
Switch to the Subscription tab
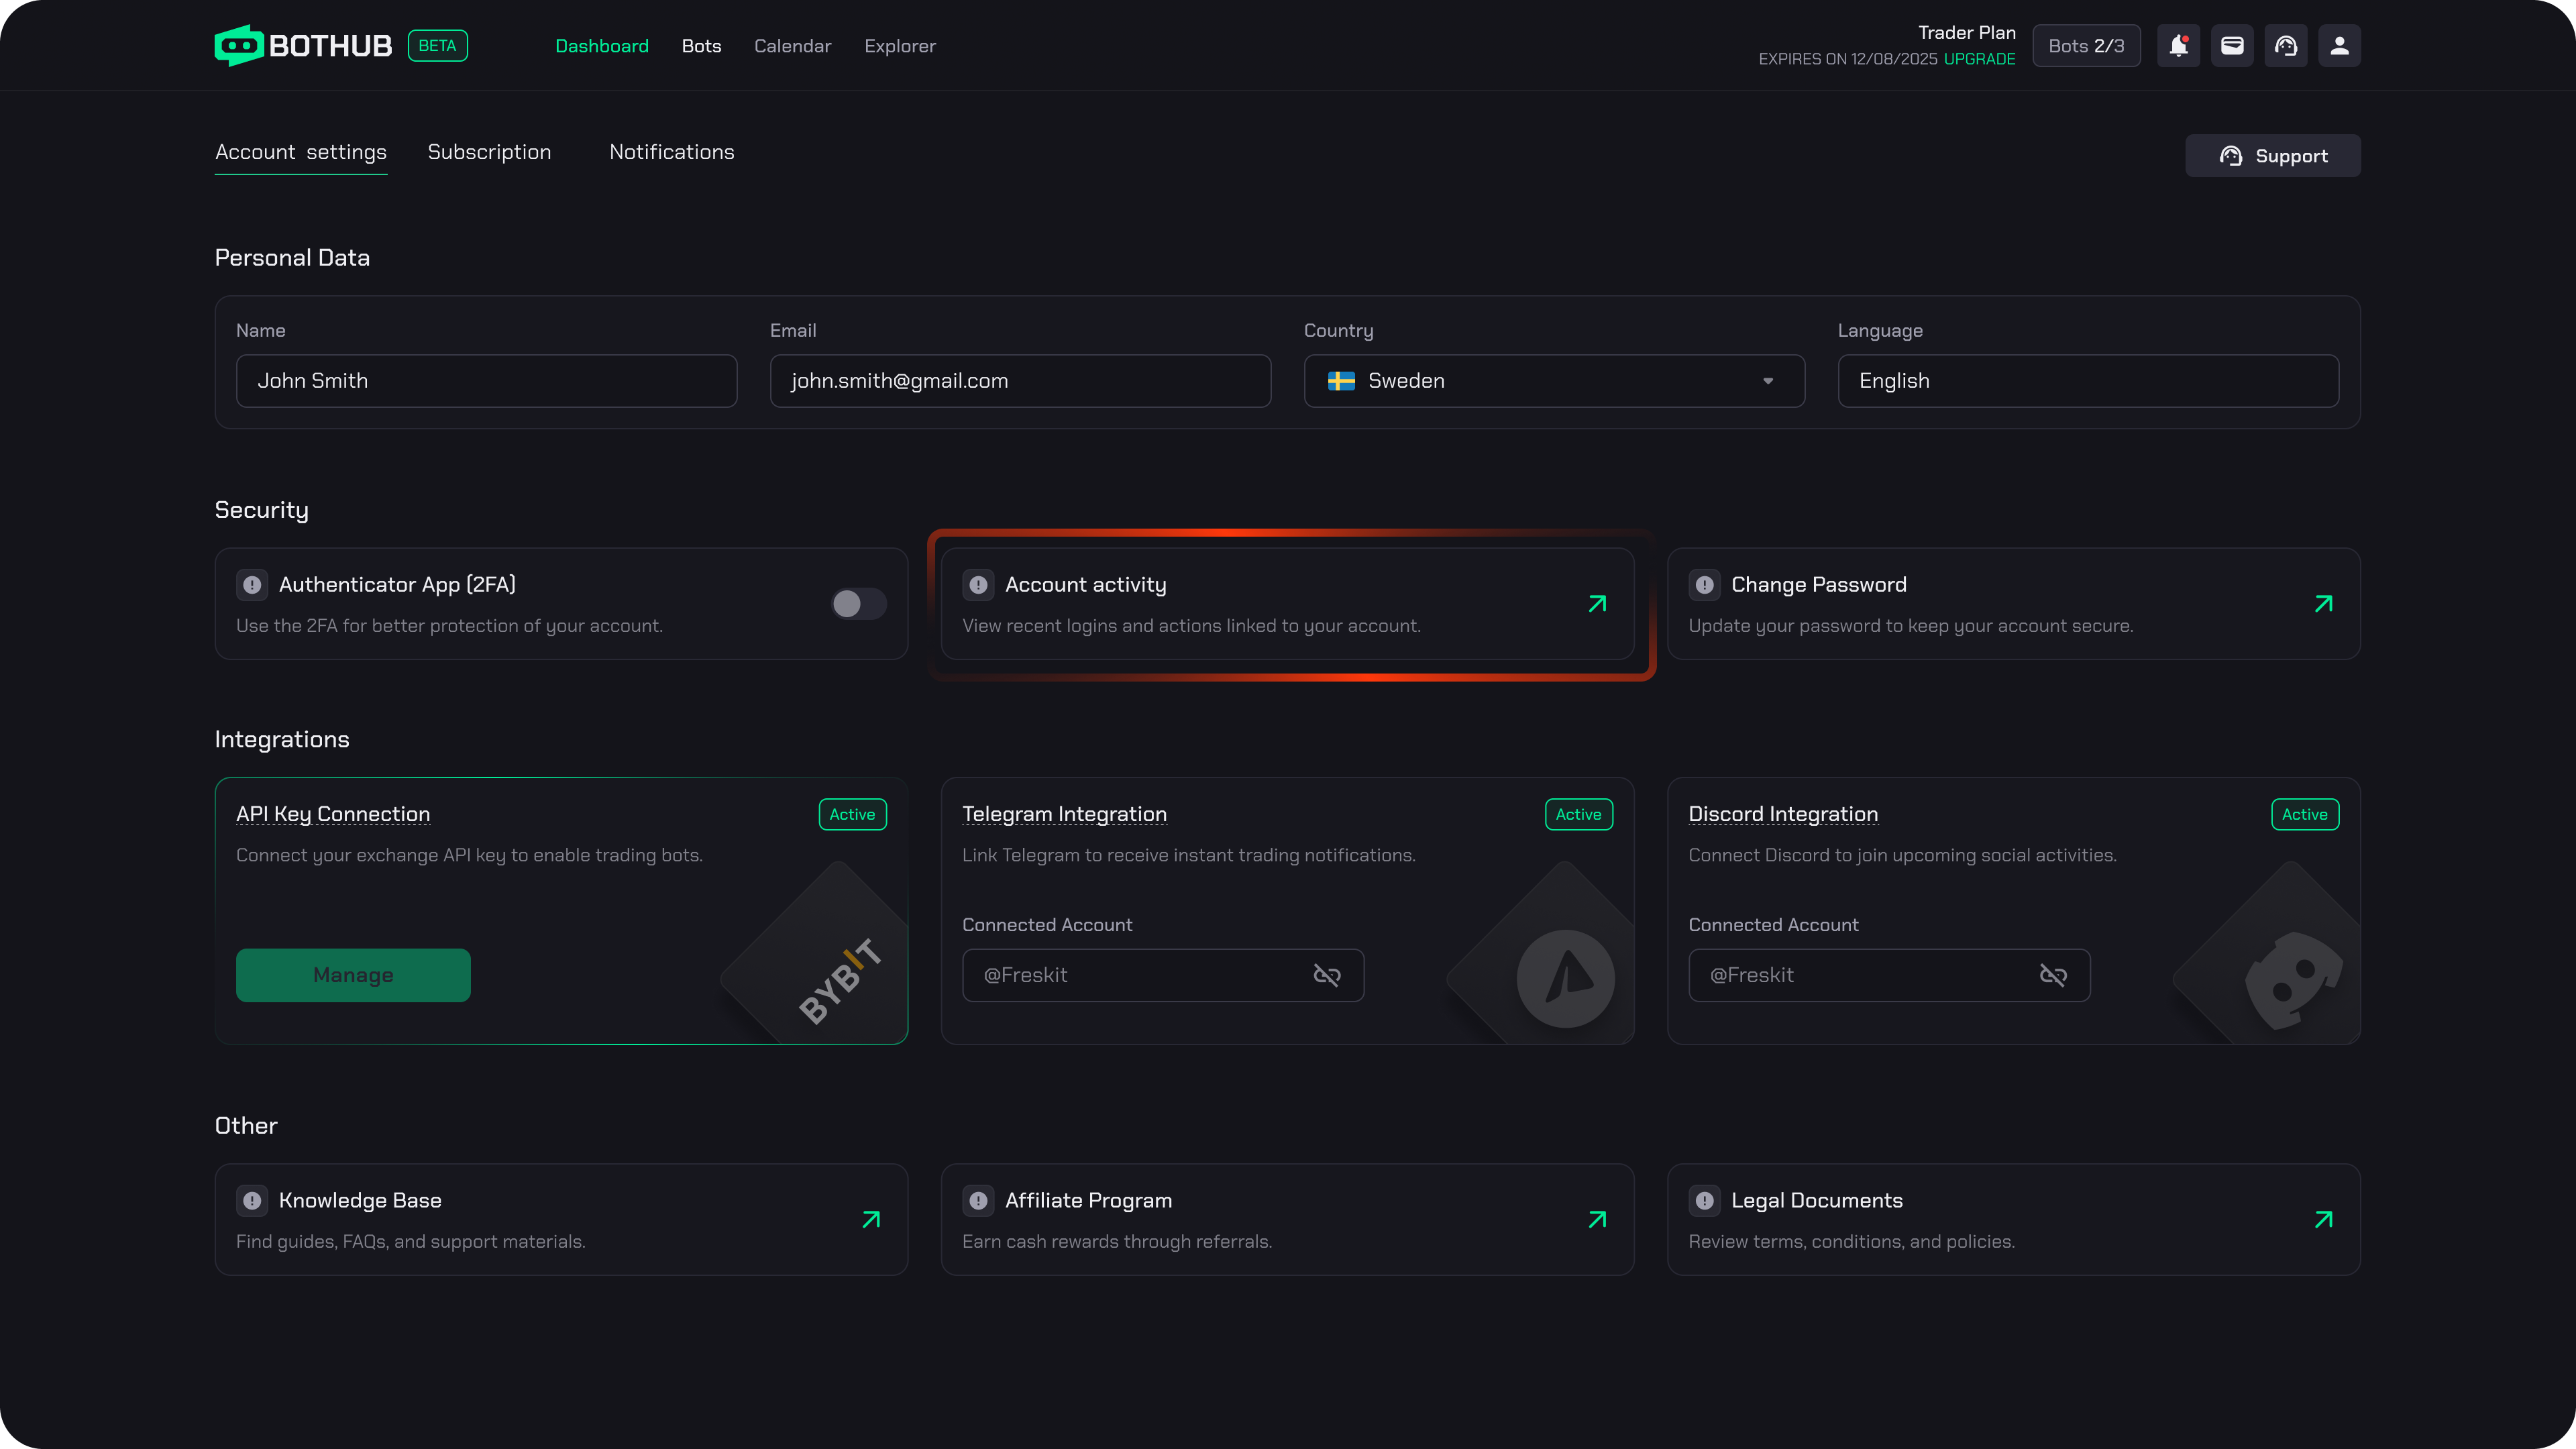pos(489,152)
